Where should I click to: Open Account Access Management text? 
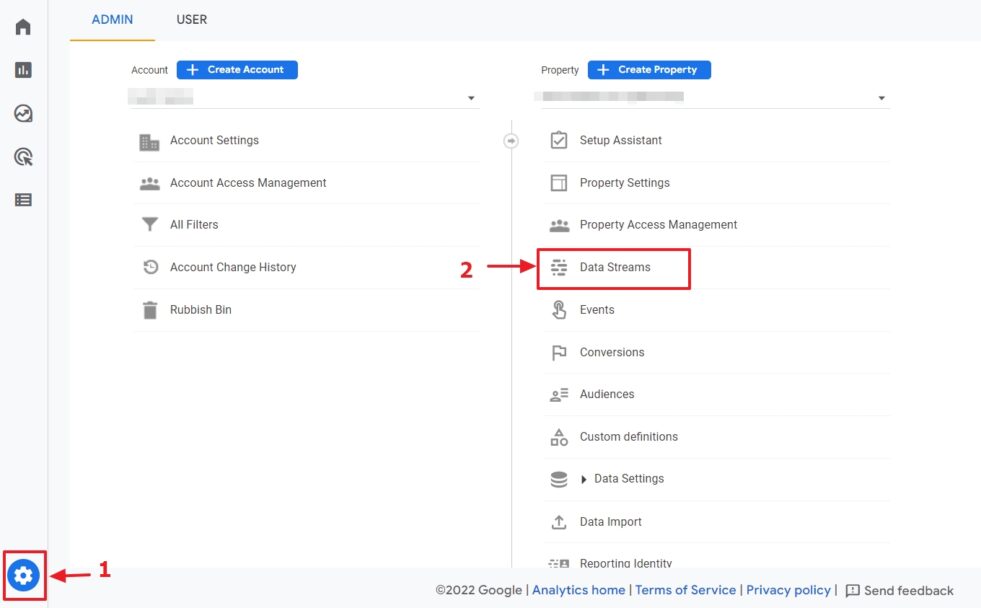(x=248, y=183)
